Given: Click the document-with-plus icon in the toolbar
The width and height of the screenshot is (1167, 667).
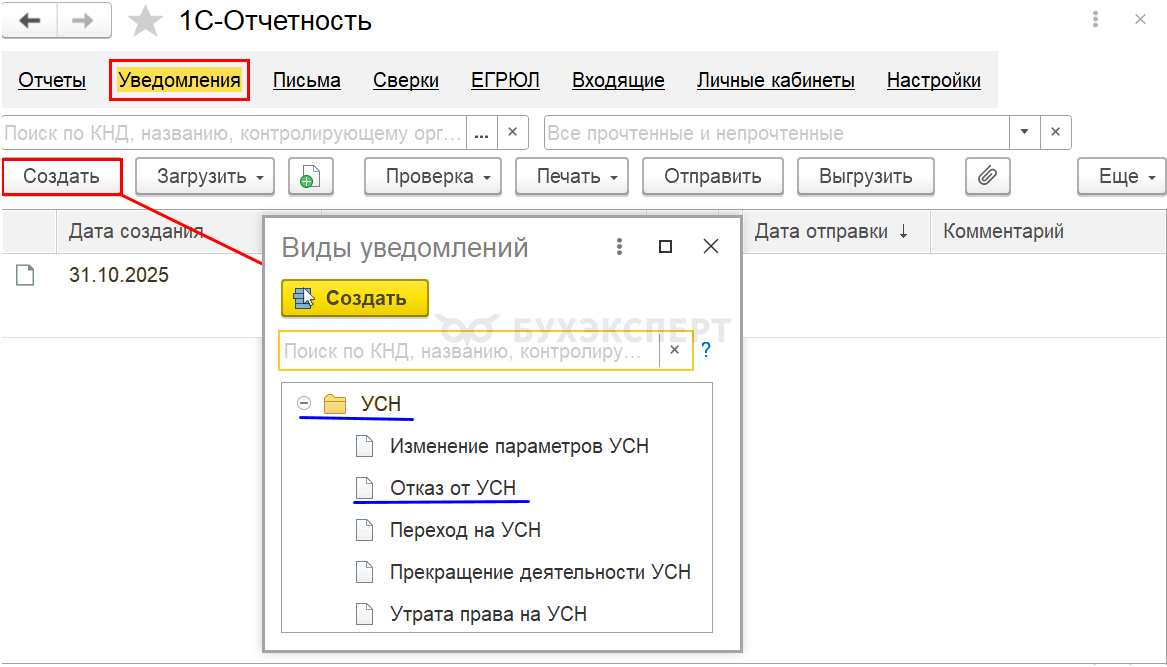Looking at the screenshot, I should click(x=310, y=176).
